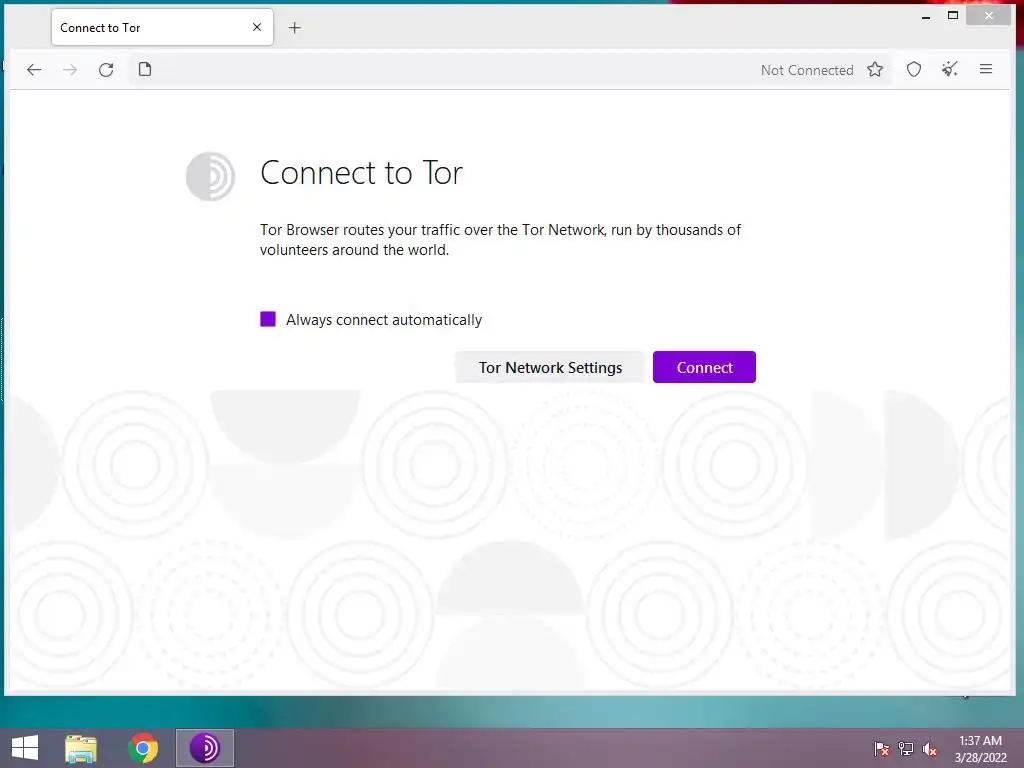Click the Connect to Tor heading

pyautogui.click(x=361, y=173)
